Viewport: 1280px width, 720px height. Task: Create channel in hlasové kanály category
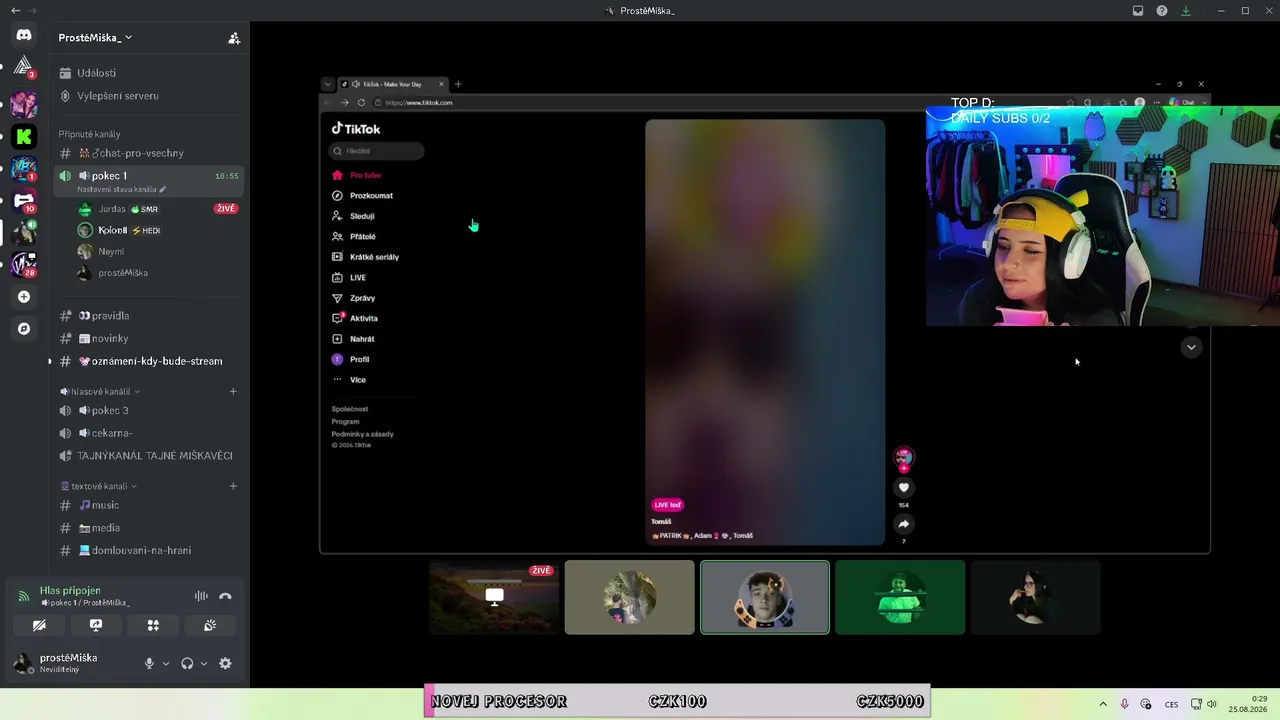233,391
